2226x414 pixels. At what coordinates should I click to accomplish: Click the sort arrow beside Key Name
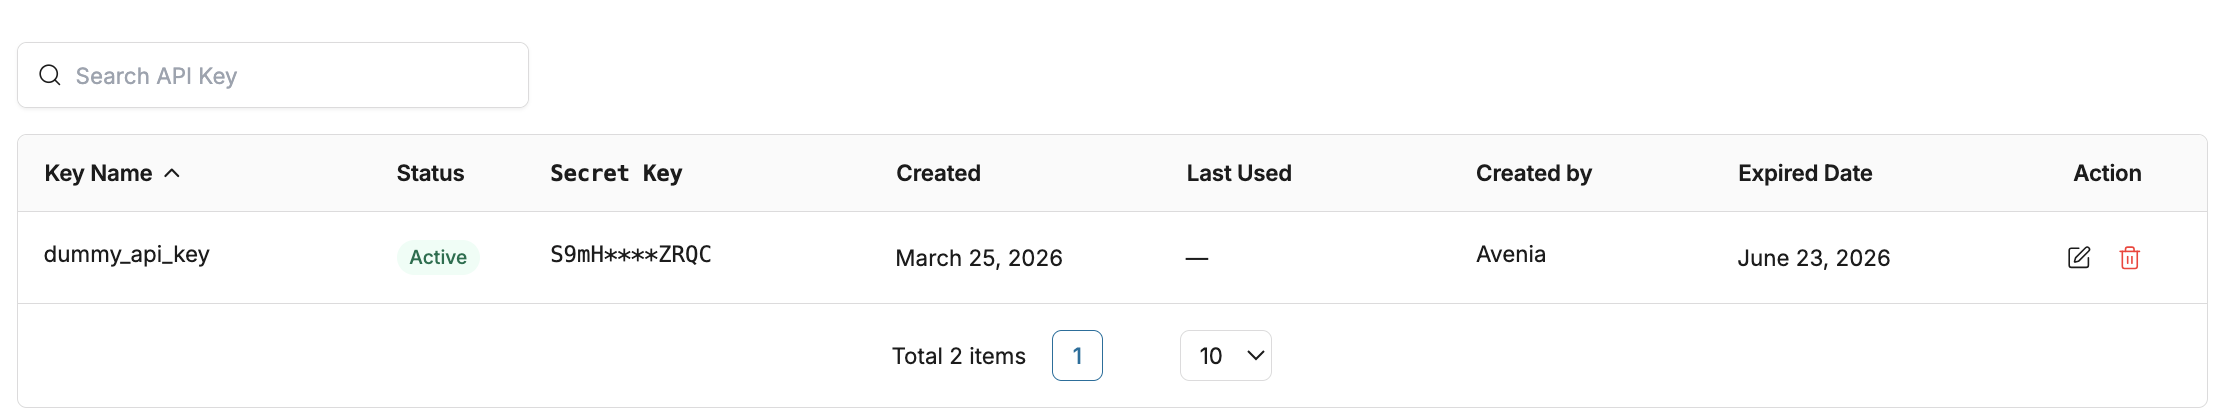click(x=172, y=173)
